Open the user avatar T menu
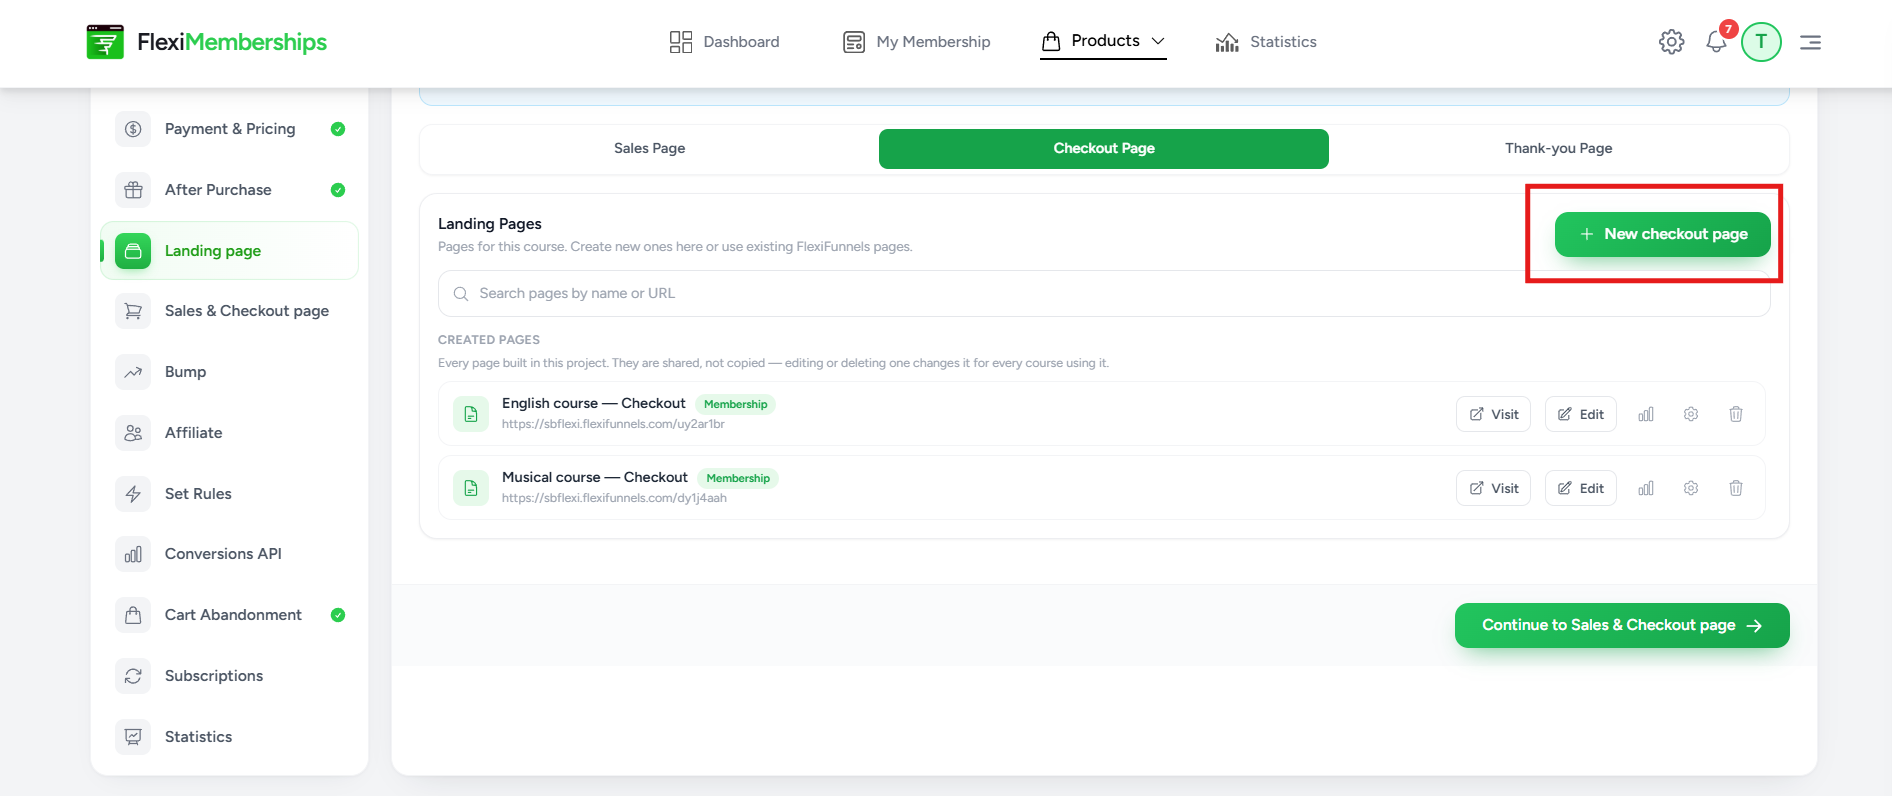This screenshot has height=796, width=1892. point(1761,42)
